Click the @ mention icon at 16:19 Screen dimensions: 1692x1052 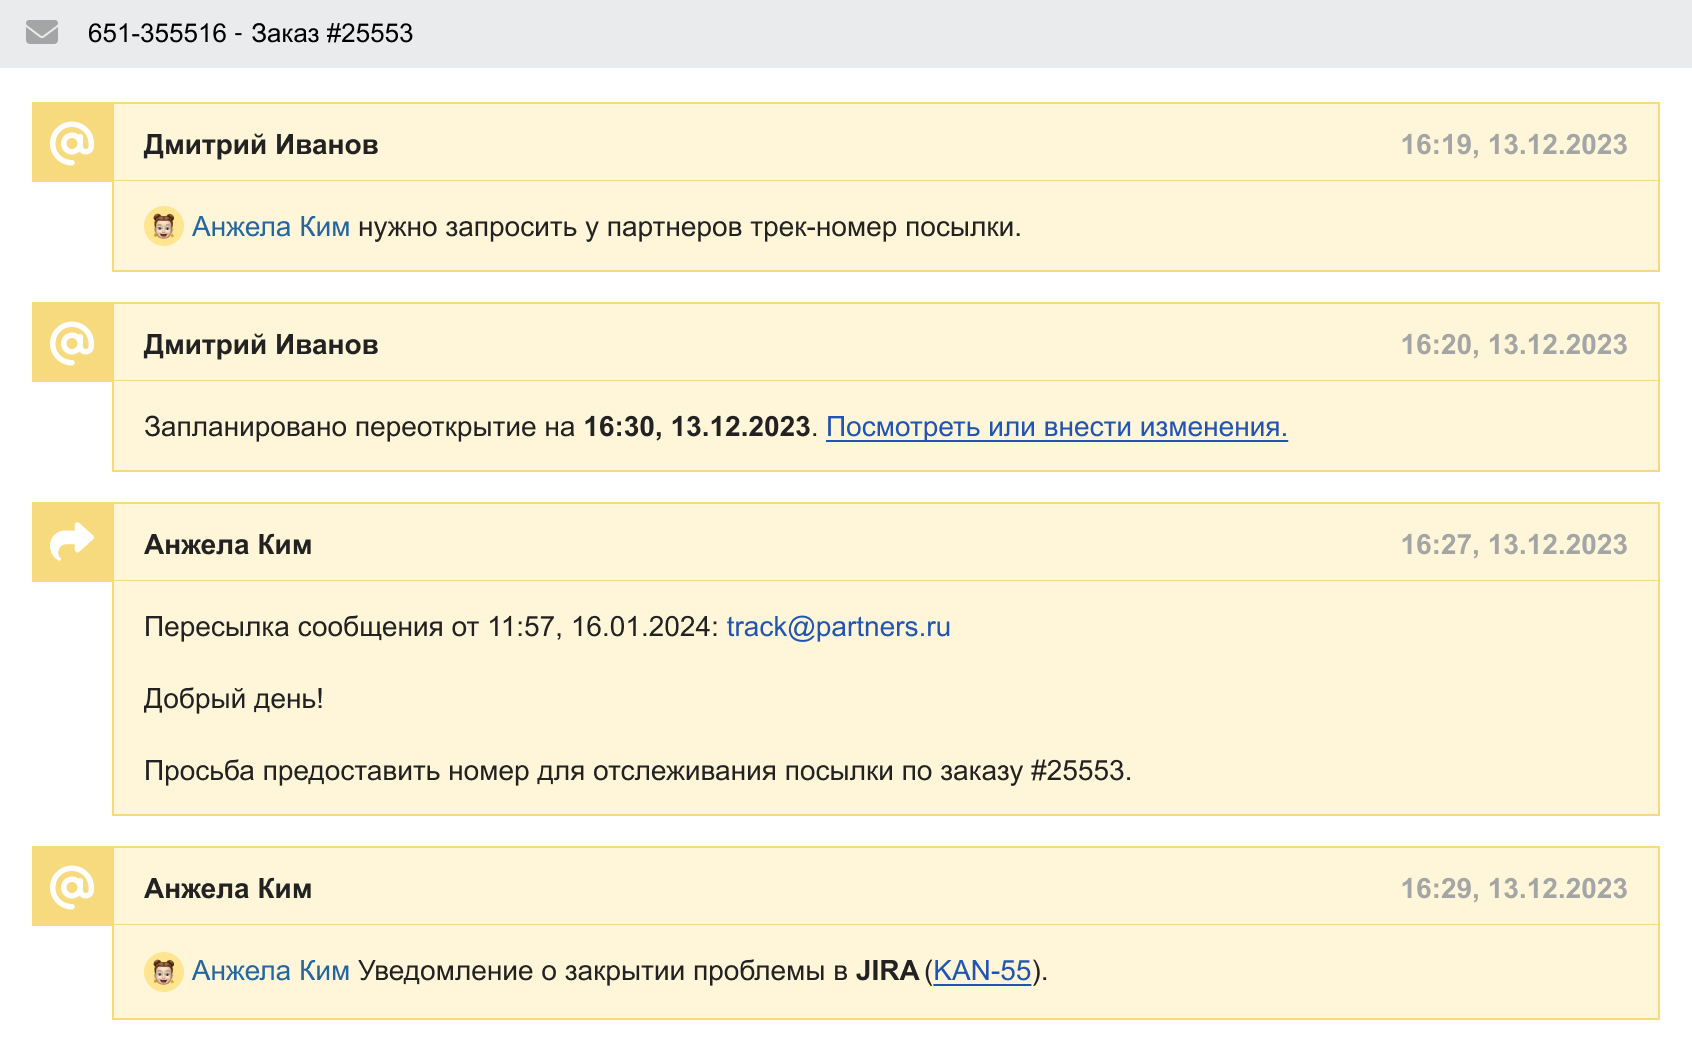coord(72,143)
